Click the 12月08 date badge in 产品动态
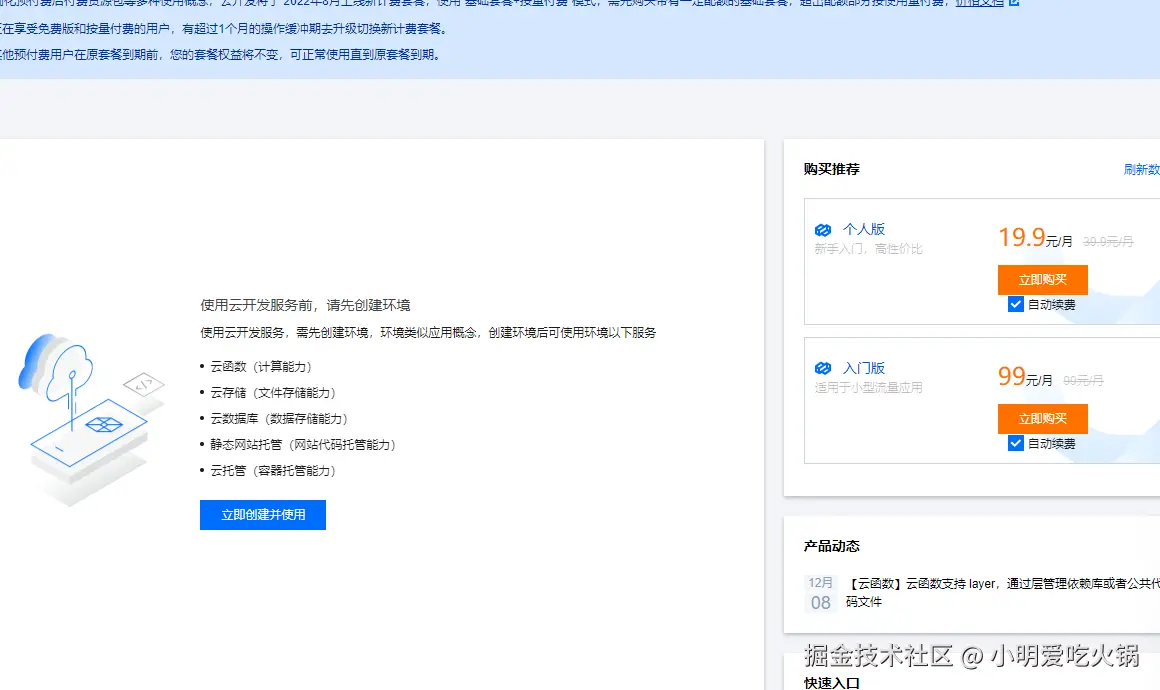 820,593
